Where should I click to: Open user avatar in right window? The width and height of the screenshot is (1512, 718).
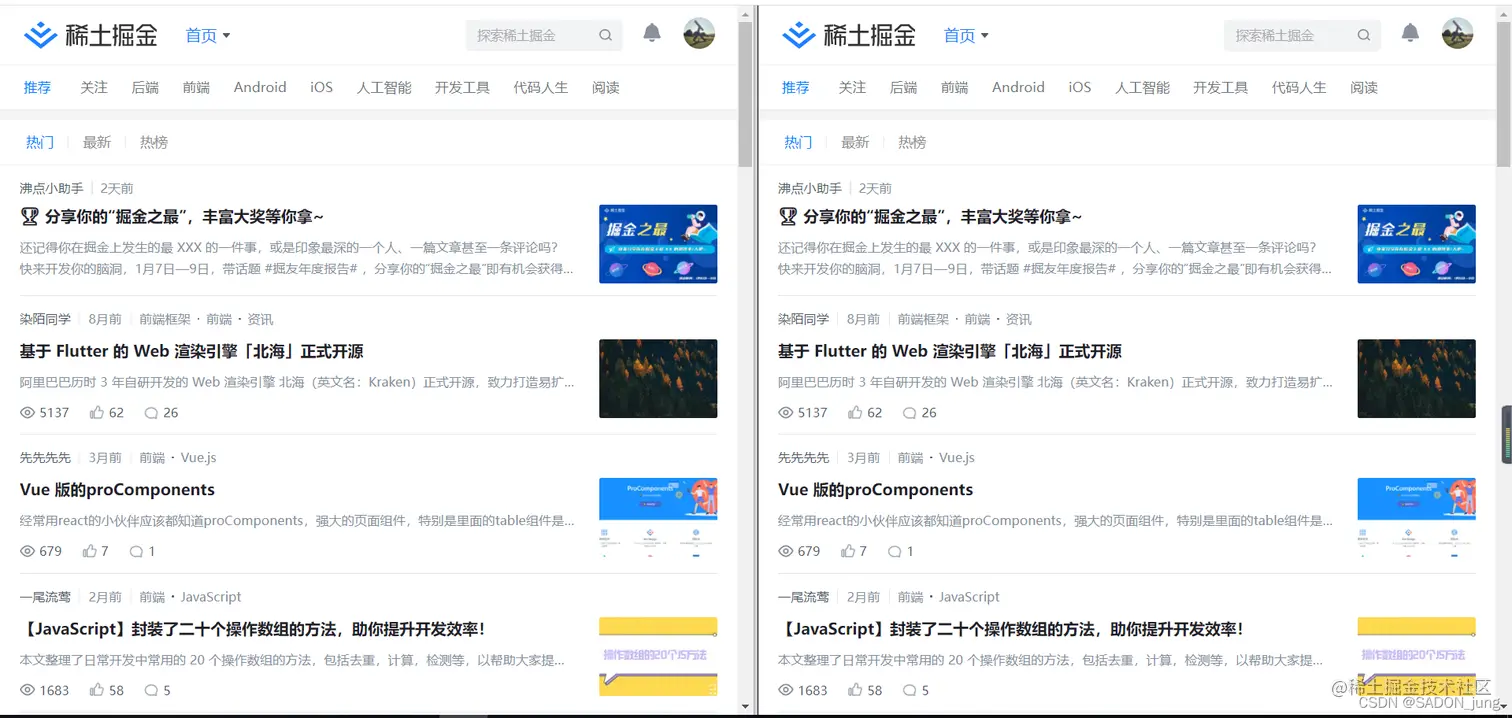coord(1457,34)
